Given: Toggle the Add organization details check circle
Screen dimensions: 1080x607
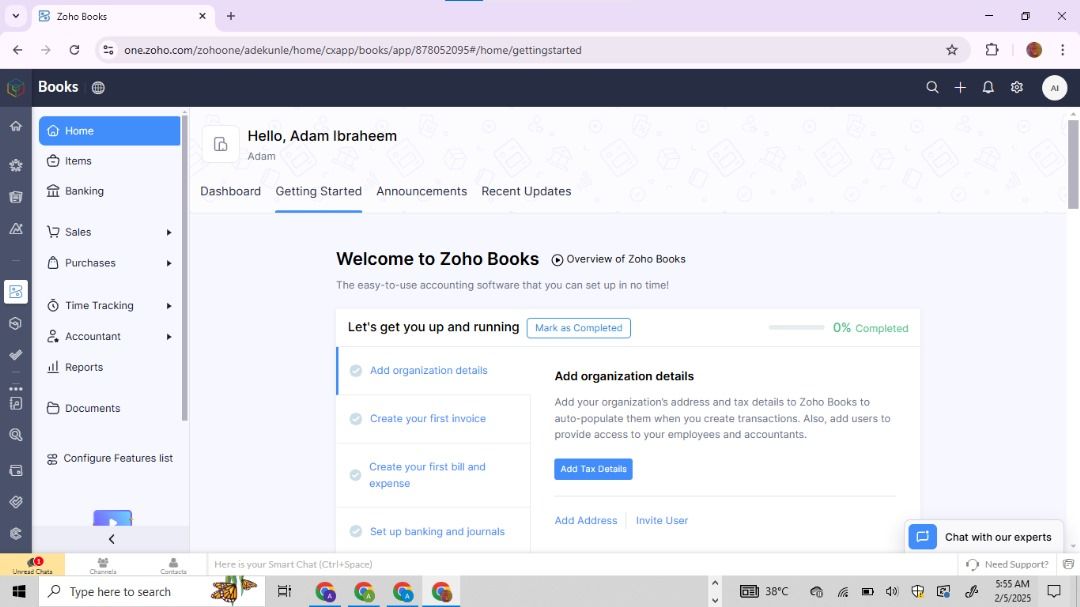Looking at the screenshot, I should [x=355, y=371].
